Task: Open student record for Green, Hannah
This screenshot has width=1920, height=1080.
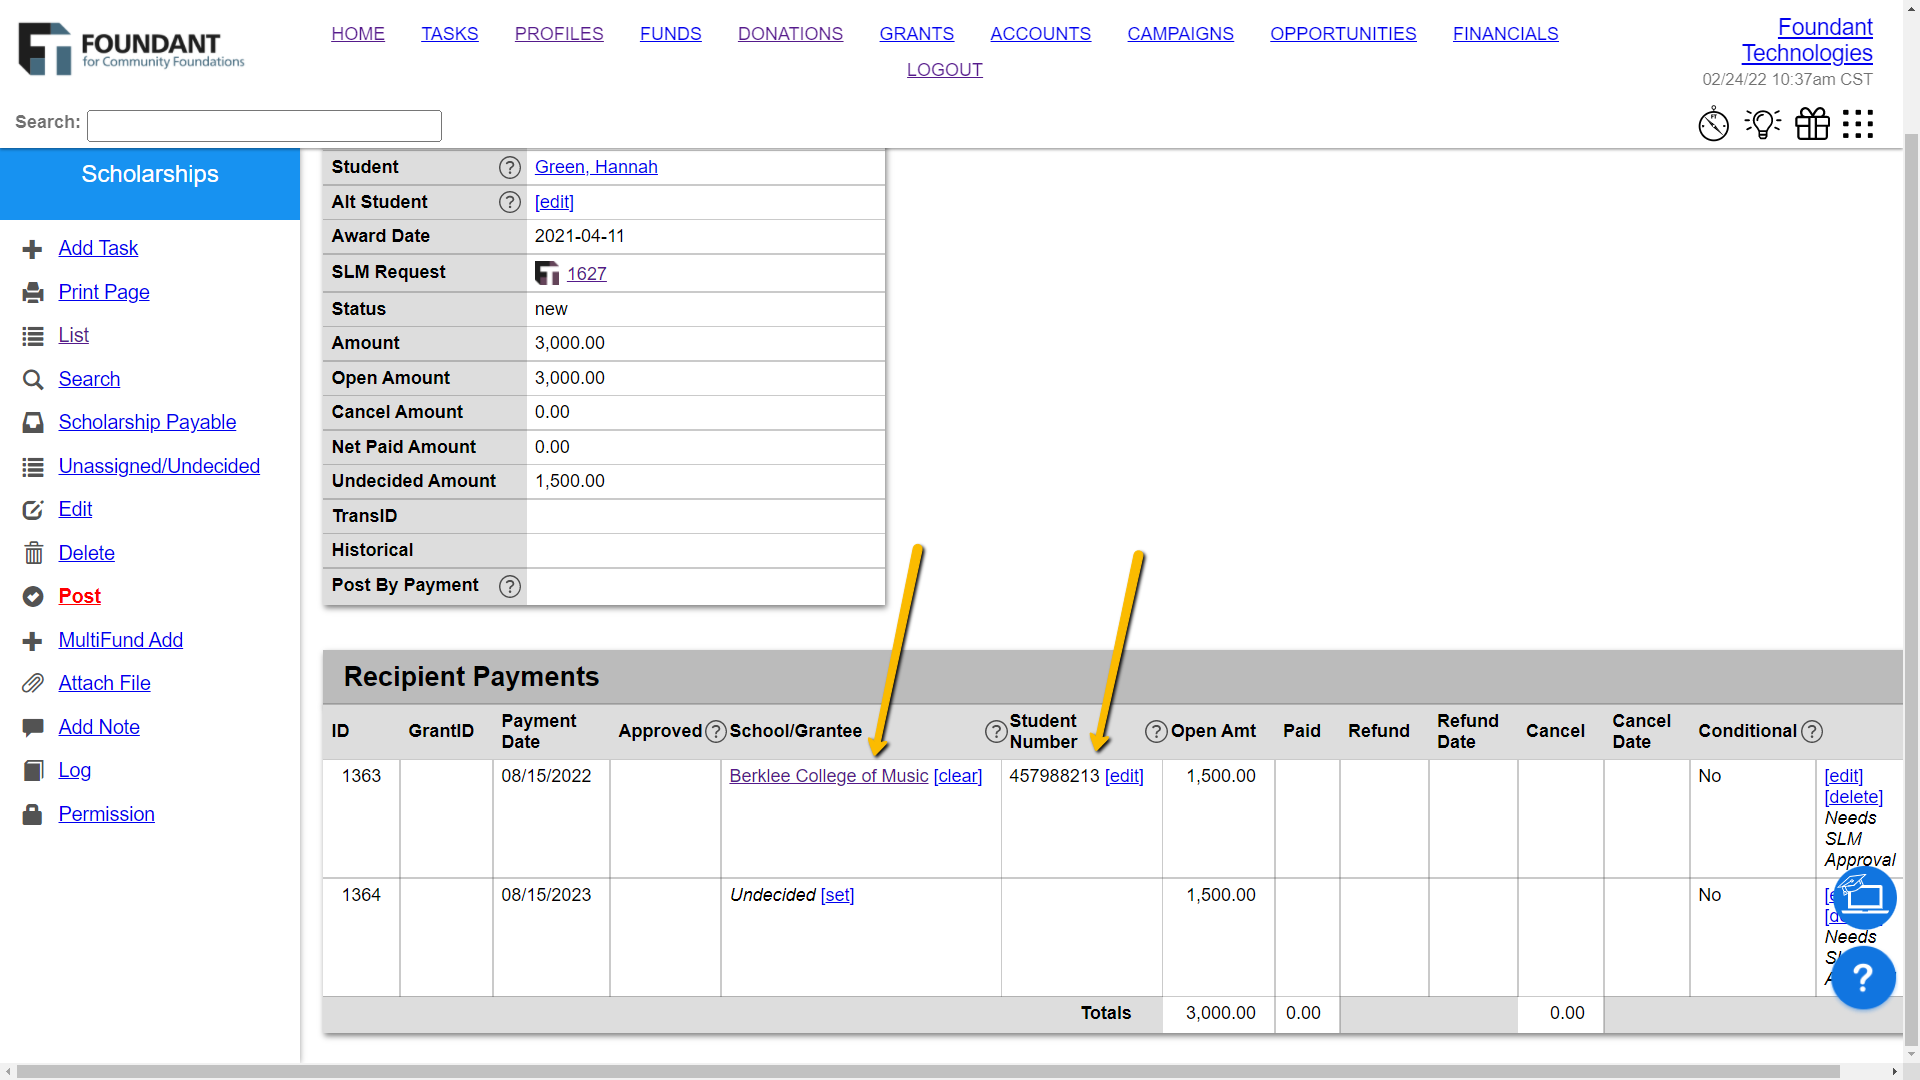Action: point(596,167)
